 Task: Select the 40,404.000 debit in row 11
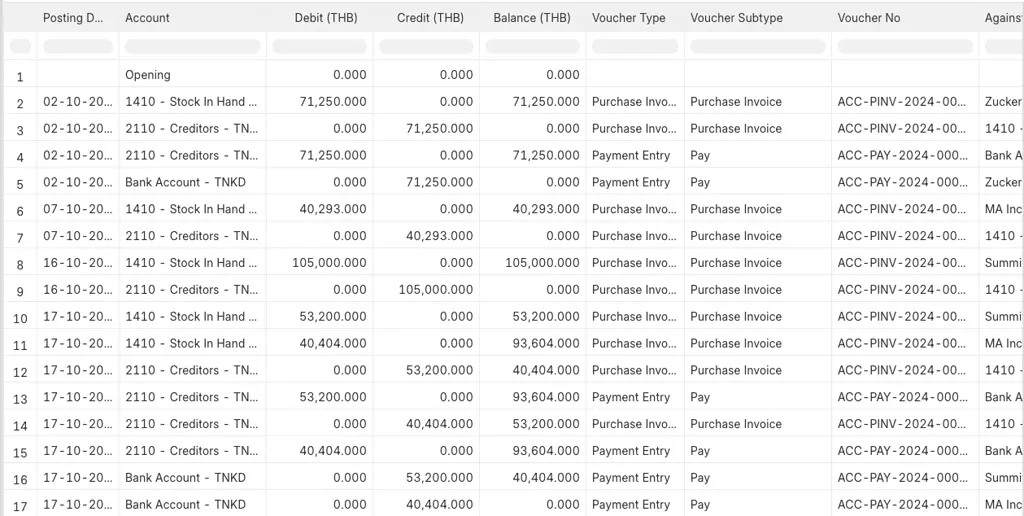[333, 342]
